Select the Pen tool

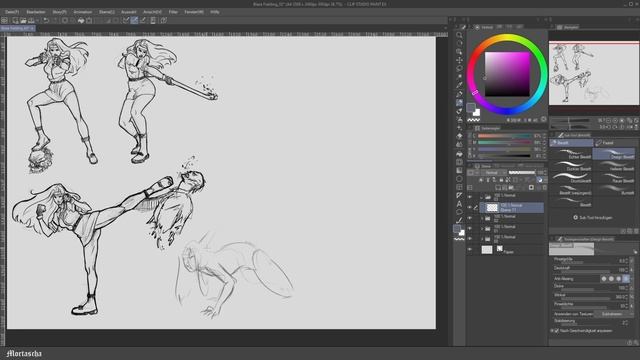point(459,94)
